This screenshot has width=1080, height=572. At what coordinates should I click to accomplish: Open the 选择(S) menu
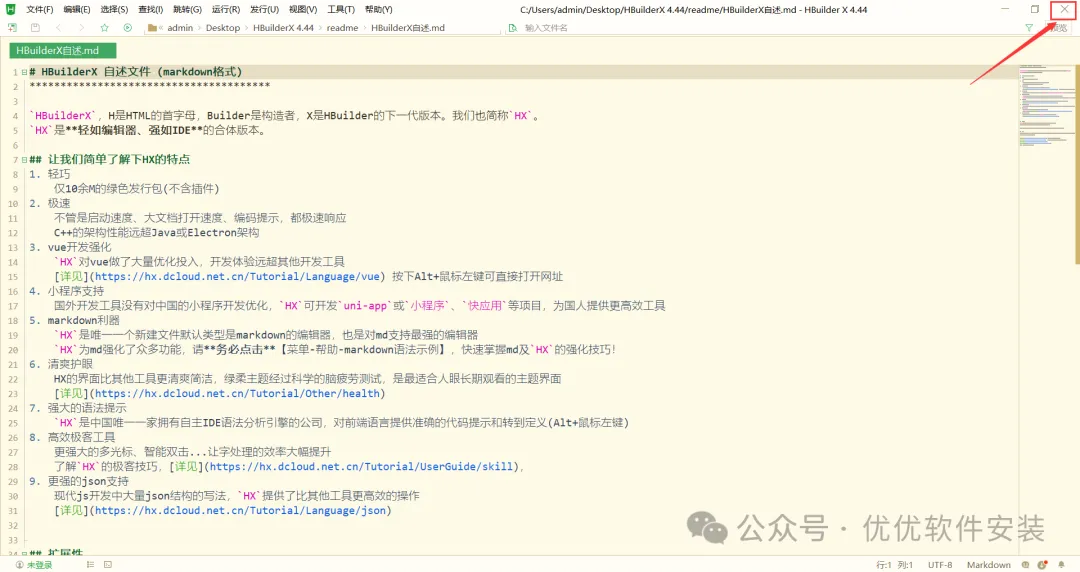pos(114,10)
